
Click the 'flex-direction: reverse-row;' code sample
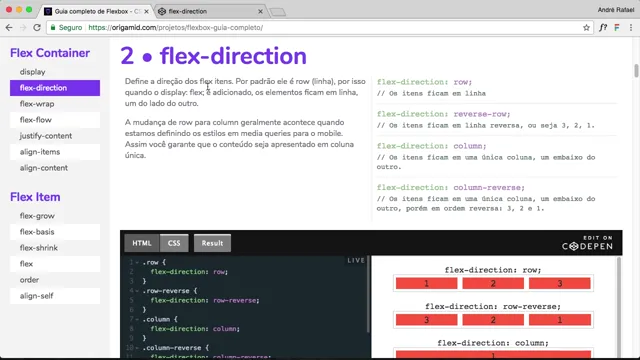pos(443,114)
